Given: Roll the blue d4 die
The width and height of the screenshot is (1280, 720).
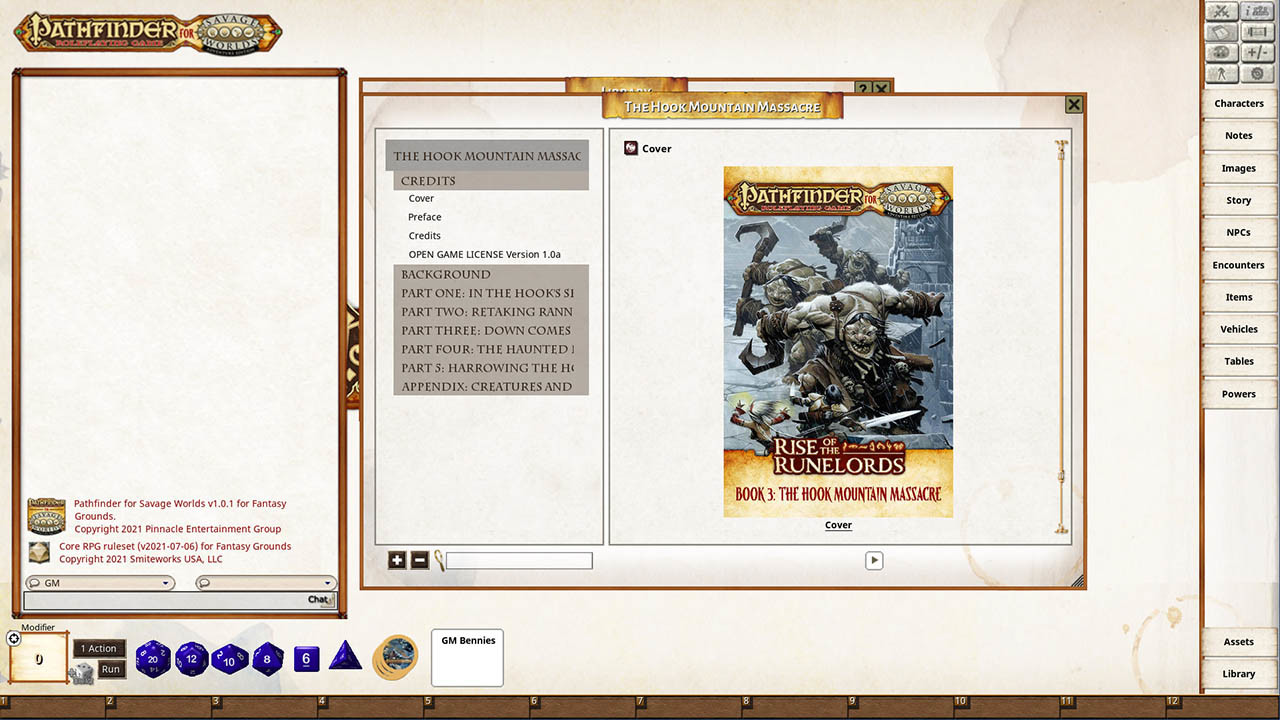Looking at the screenshot, I should tap(345, 657).
